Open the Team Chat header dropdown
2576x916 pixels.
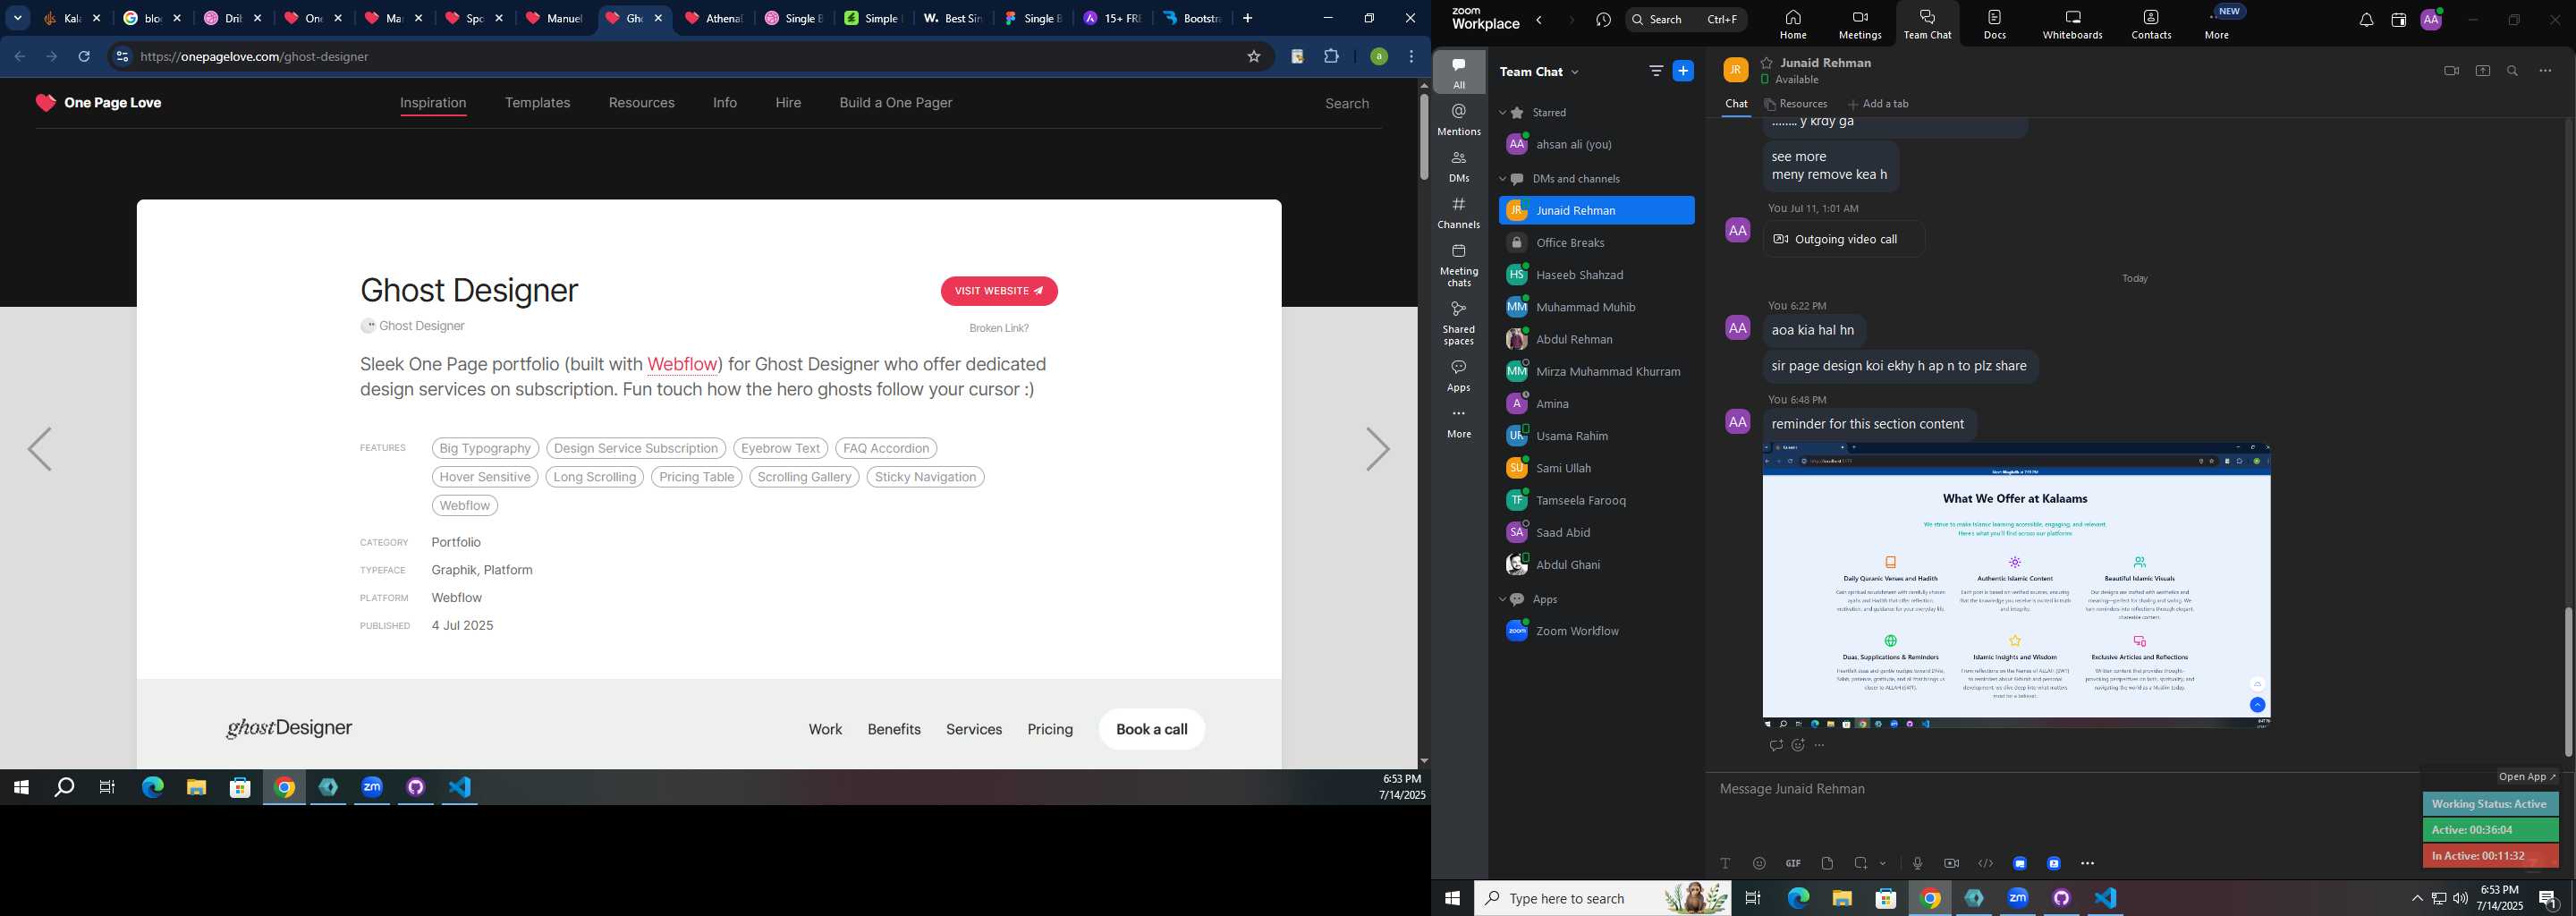[x=1575, y=72]
